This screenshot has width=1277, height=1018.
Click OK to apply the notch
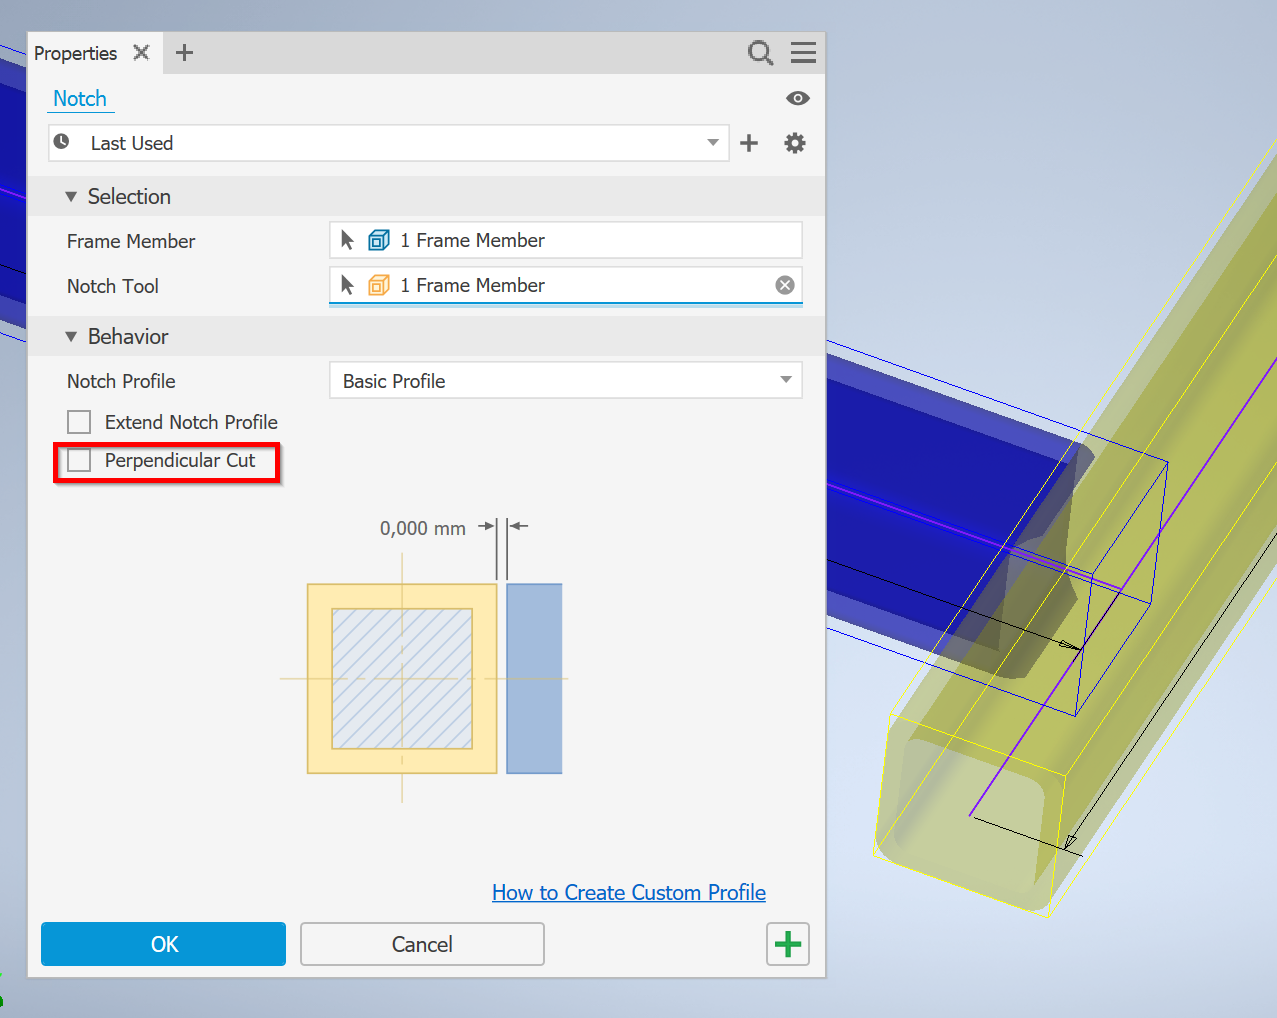pos(163,943)
